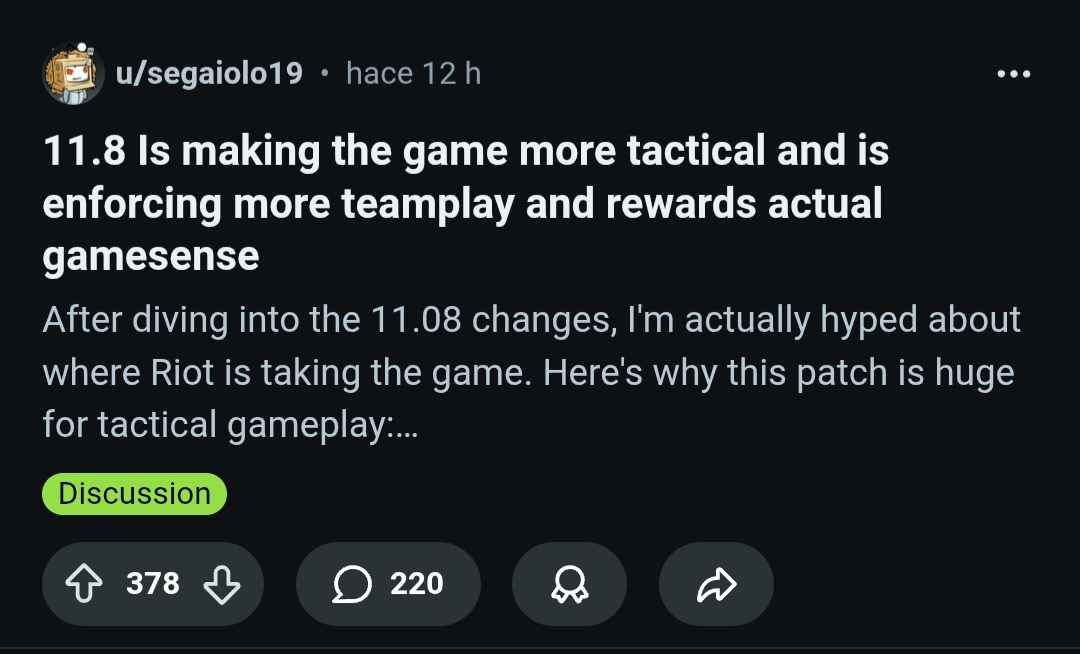The height and width of the screenshot is (654, 1080).
Task: Open the post via its bold title
Action: click(465, 203)
